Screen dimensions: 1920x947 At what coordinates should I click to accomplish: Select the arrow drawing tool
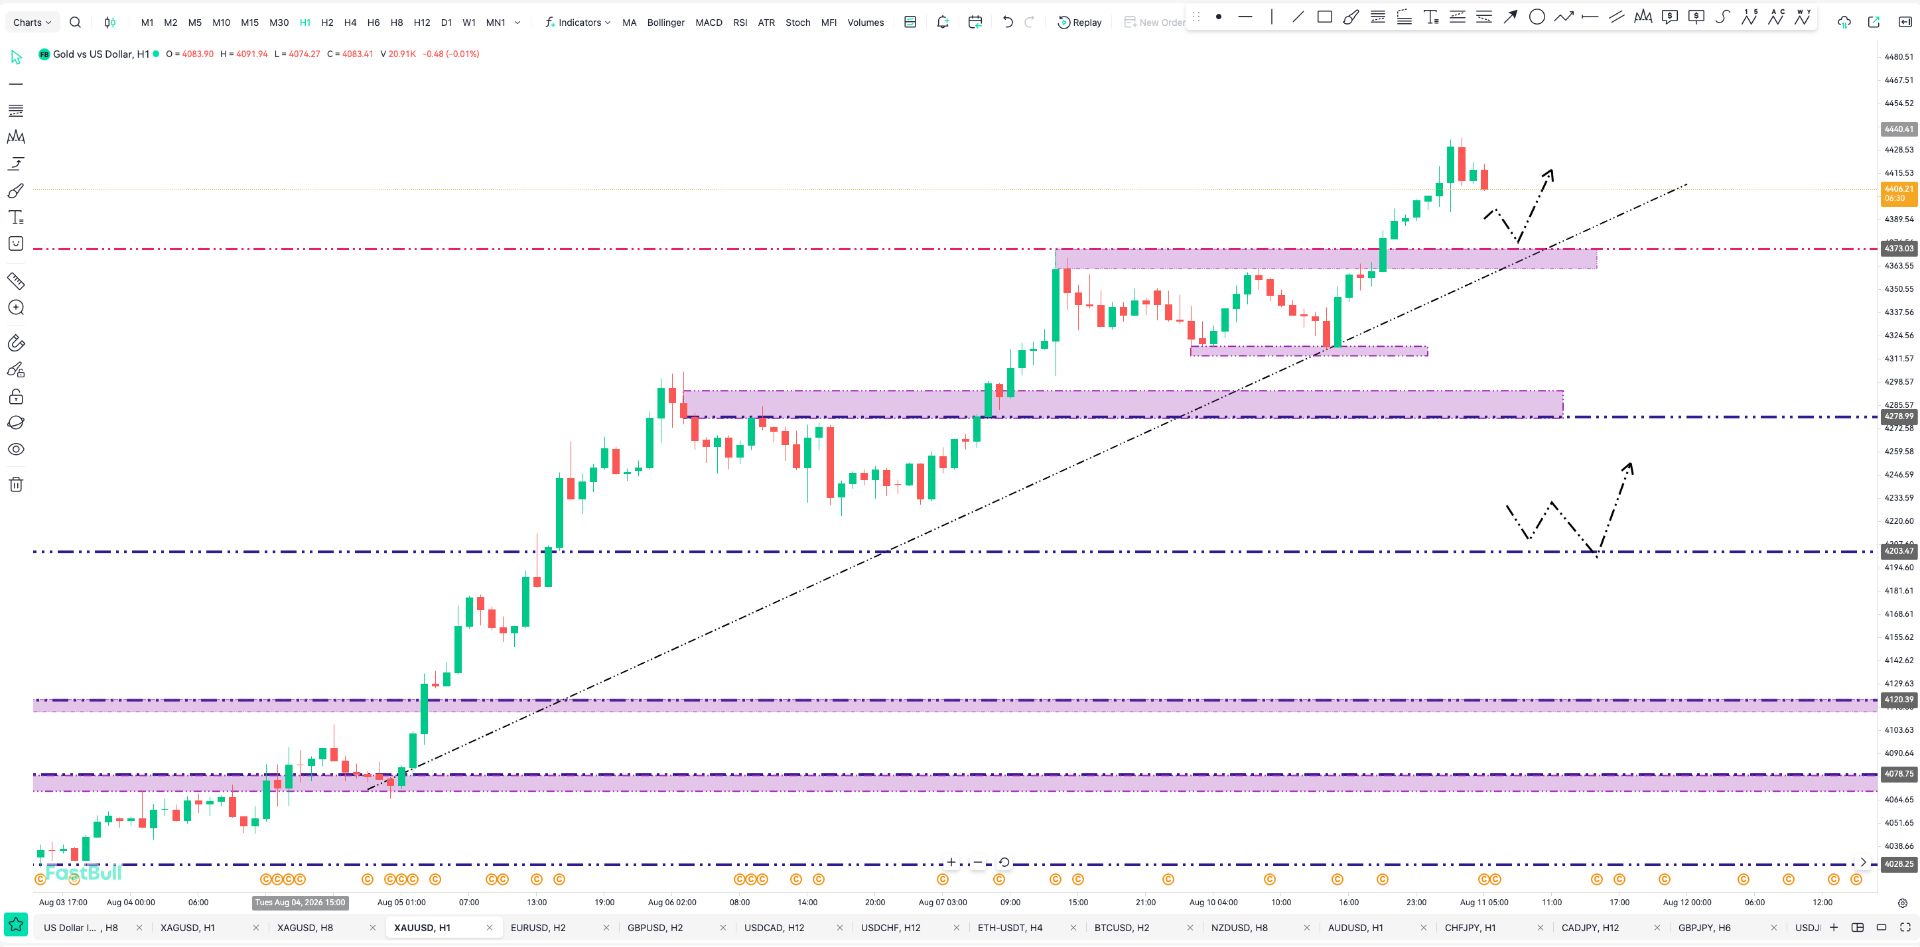[1511, 17]
